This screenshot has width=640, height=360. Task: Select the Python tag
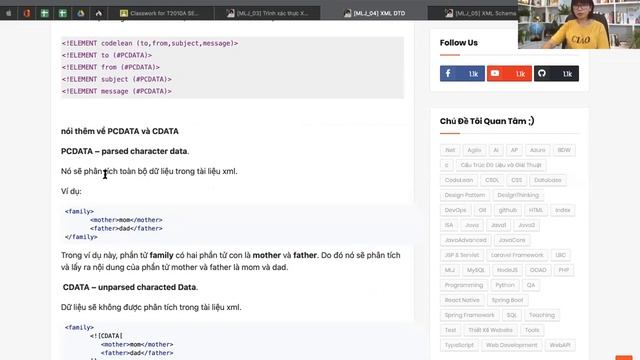(505, 285)
